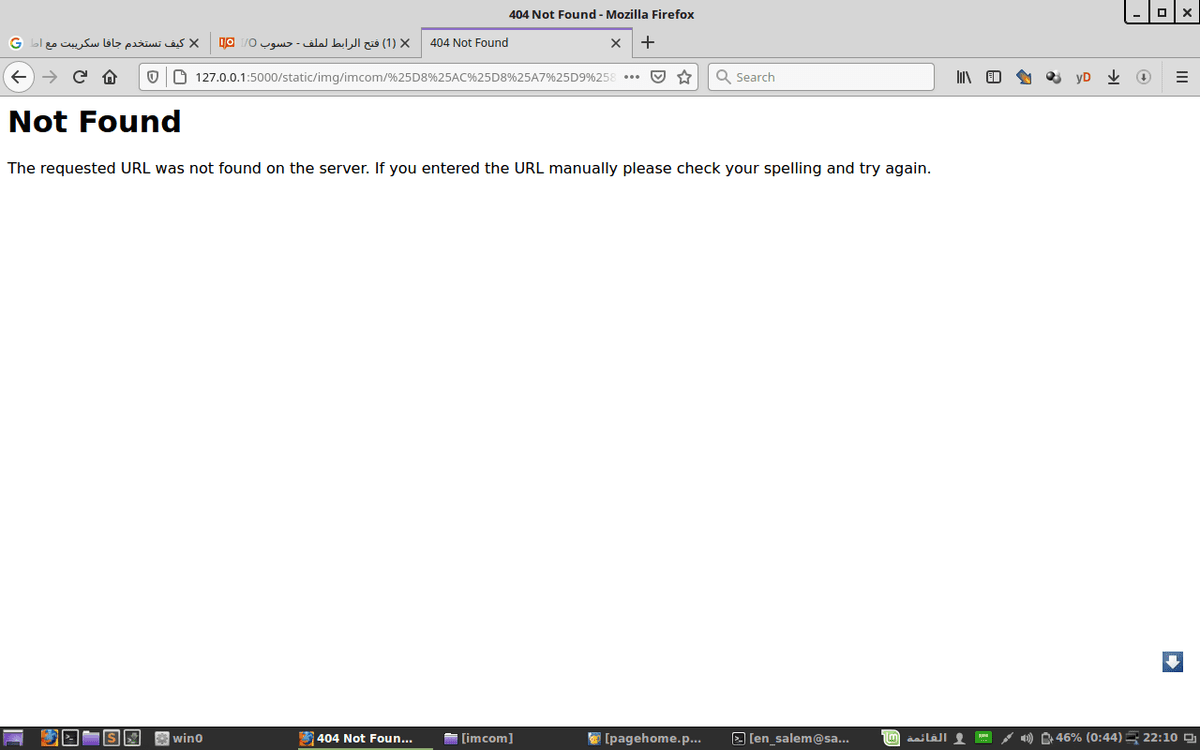This screenshot has width=1200, height=750.
Task: Click the requested URL error message
Action: 469,168
